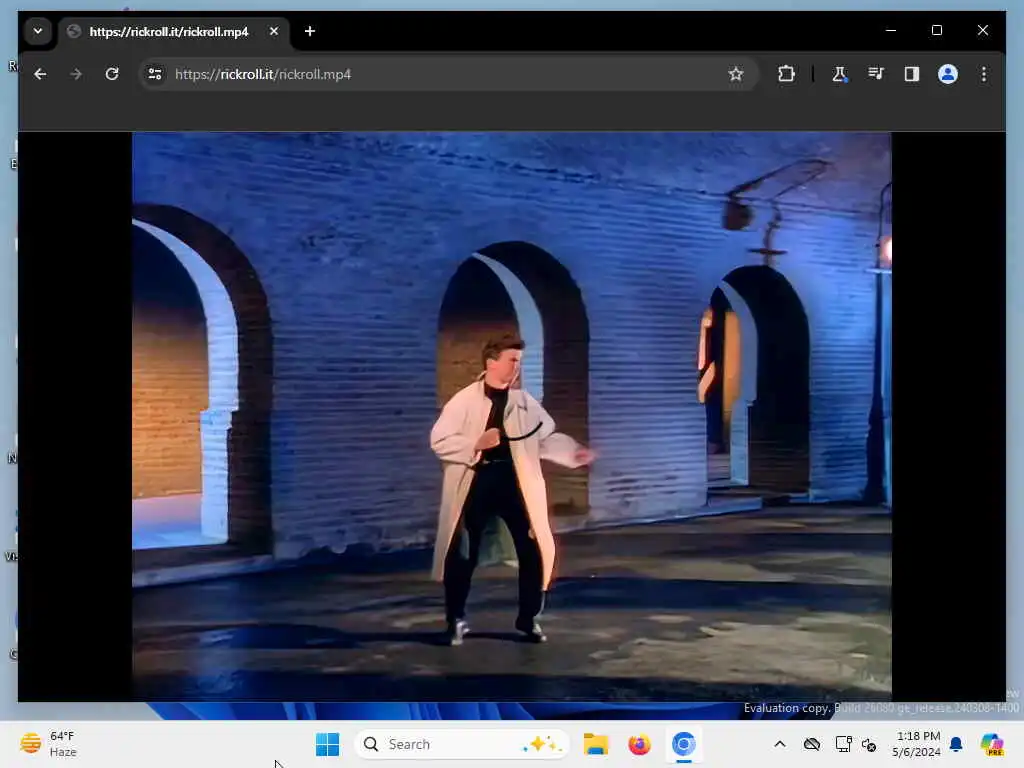Focus the address bar URL field

(x=447, y=74)
